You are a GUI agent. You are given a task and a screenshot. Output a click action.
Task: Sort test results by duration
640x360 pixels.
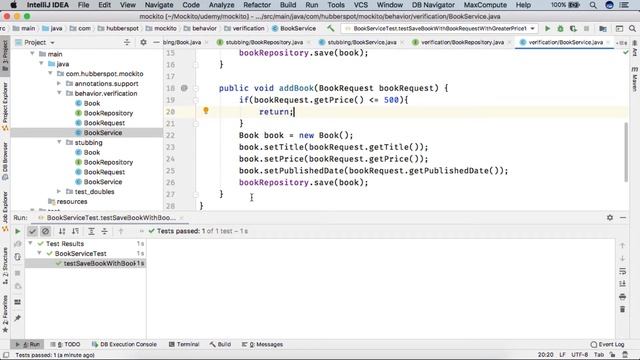[x=76, y=231]
